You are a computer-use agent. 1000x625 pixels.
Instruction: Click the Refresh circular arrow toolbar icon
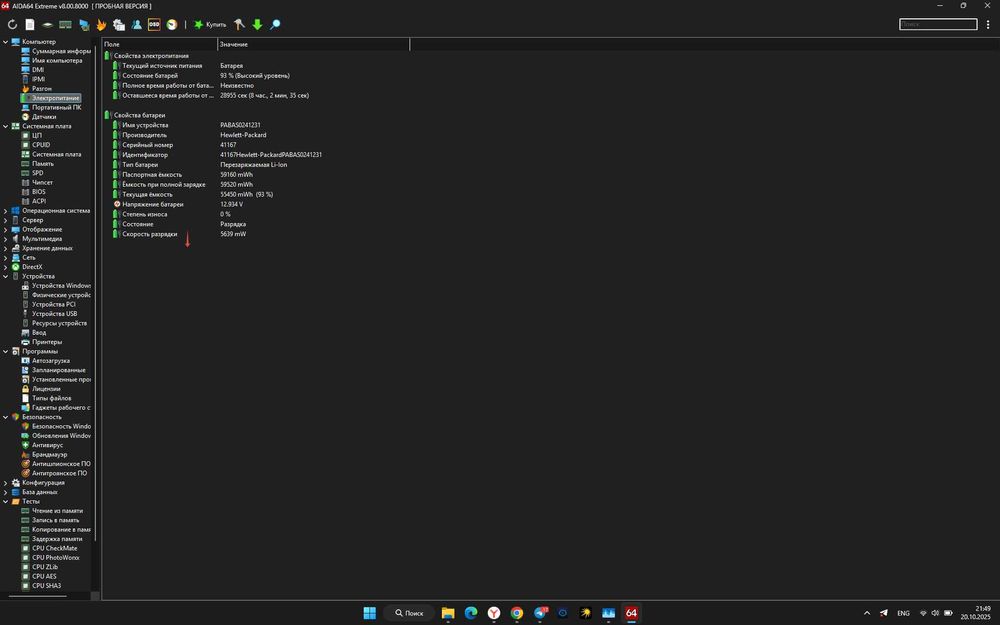point(12,24)
